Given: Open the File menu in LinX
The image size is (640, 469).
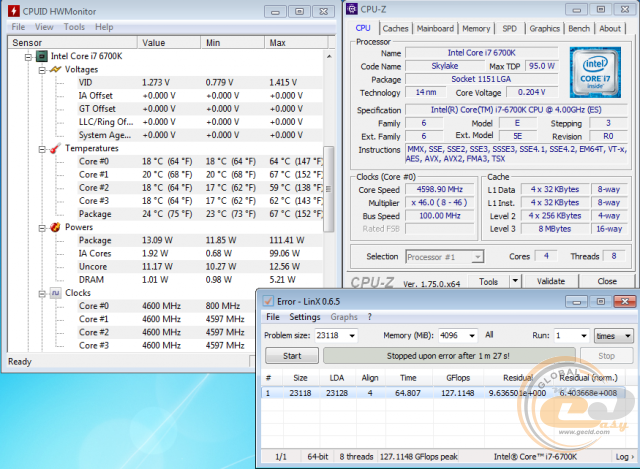Looking at the screenshot, I should (x=273, y=317).
